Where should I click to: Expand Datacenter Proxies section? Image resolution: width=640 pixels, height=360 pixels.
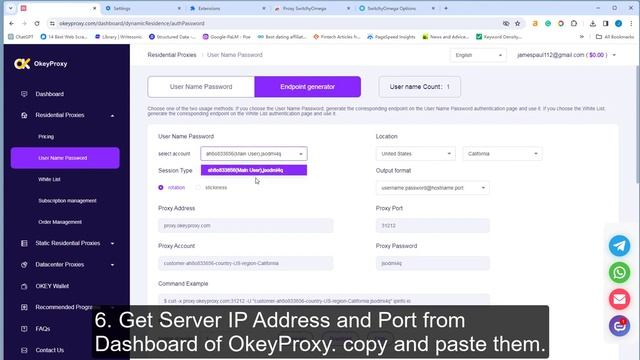click(x=112, y=265)
